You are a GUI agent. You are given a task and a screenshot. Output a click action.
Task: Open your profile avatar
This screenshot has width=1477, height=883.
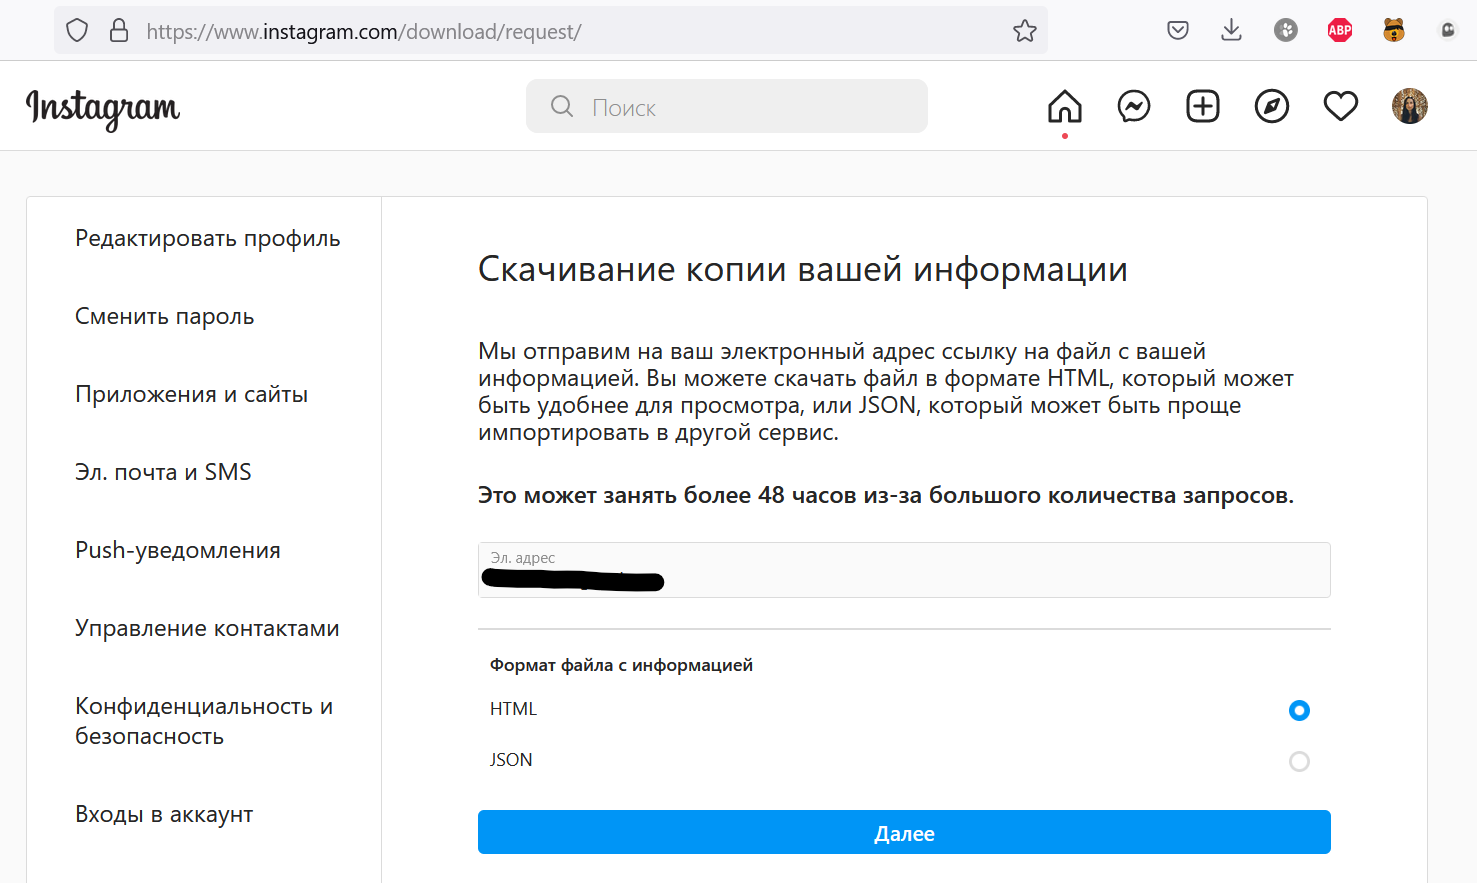[x=1409, y=105]
